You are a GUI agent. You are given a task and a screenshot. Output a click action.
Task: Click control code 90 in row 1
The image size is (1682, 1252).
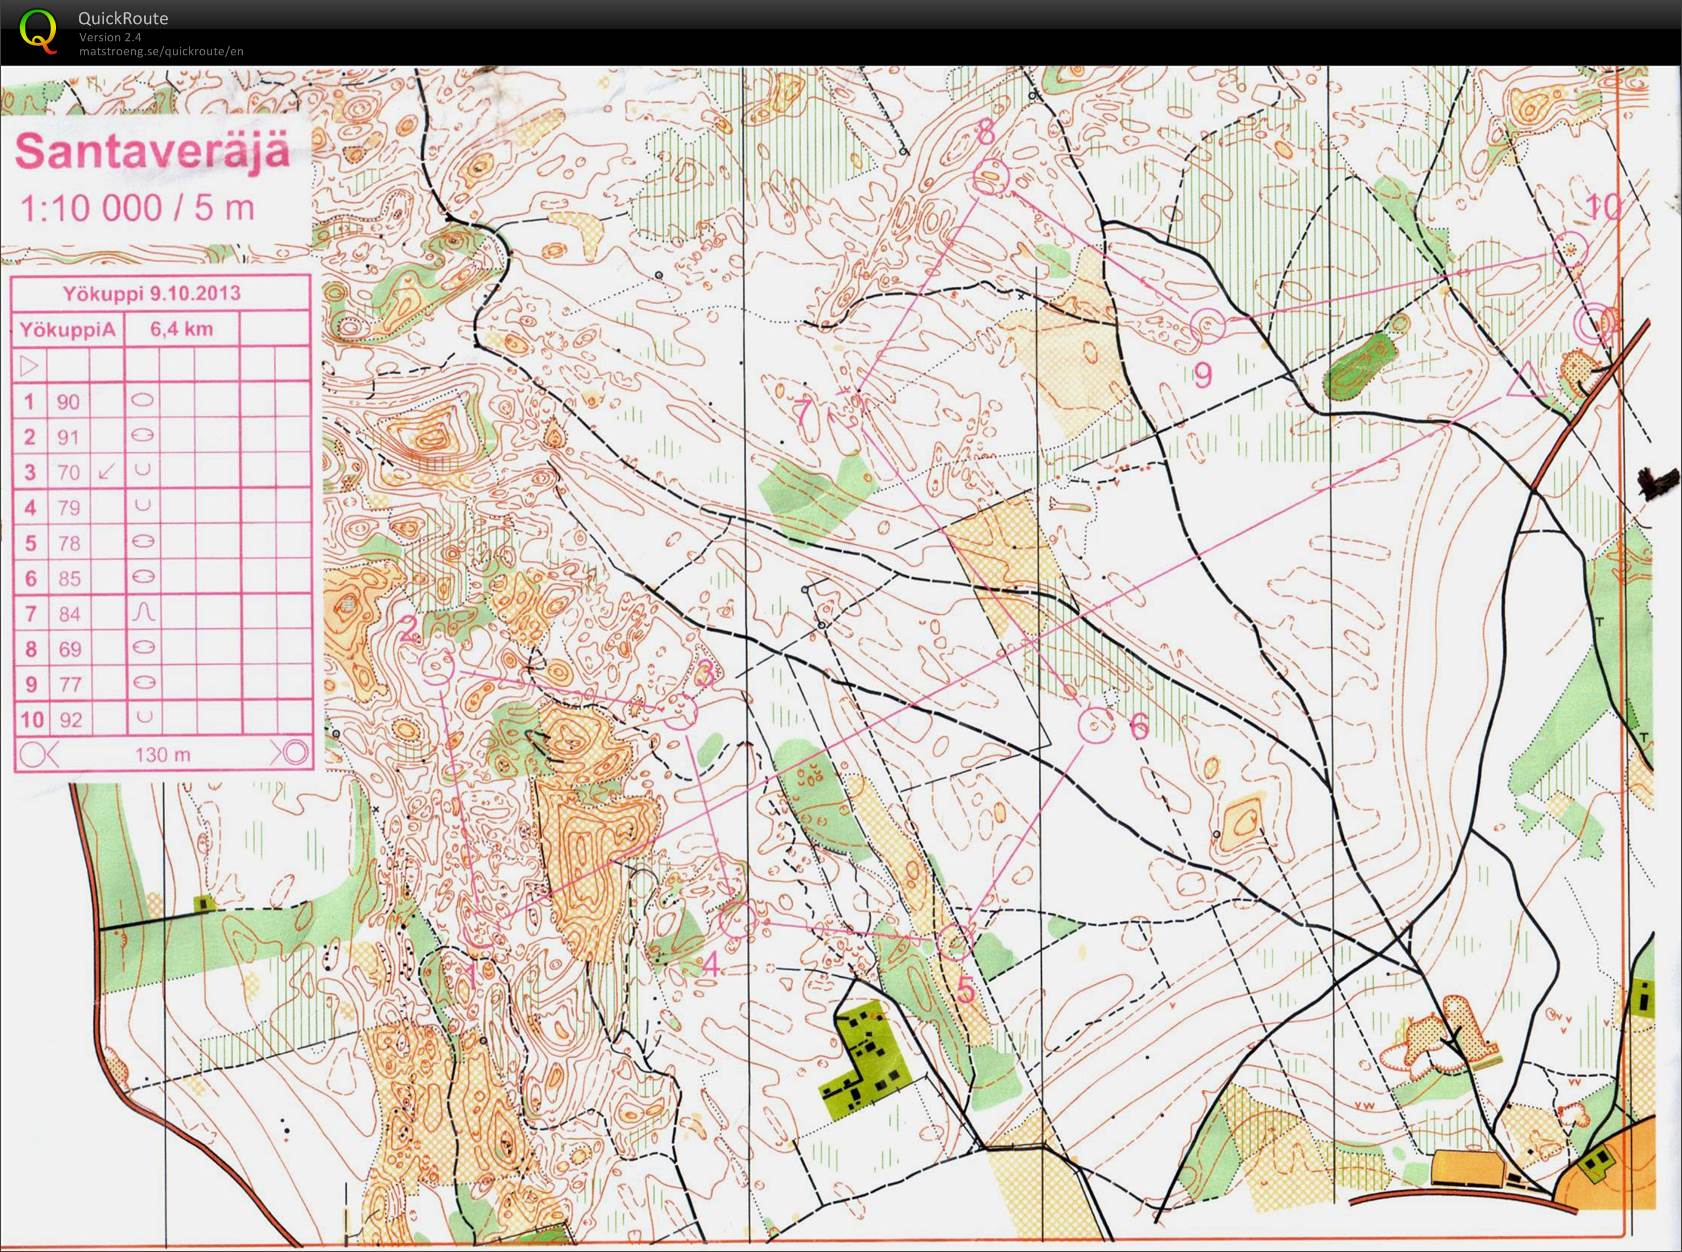pos(68,402)
